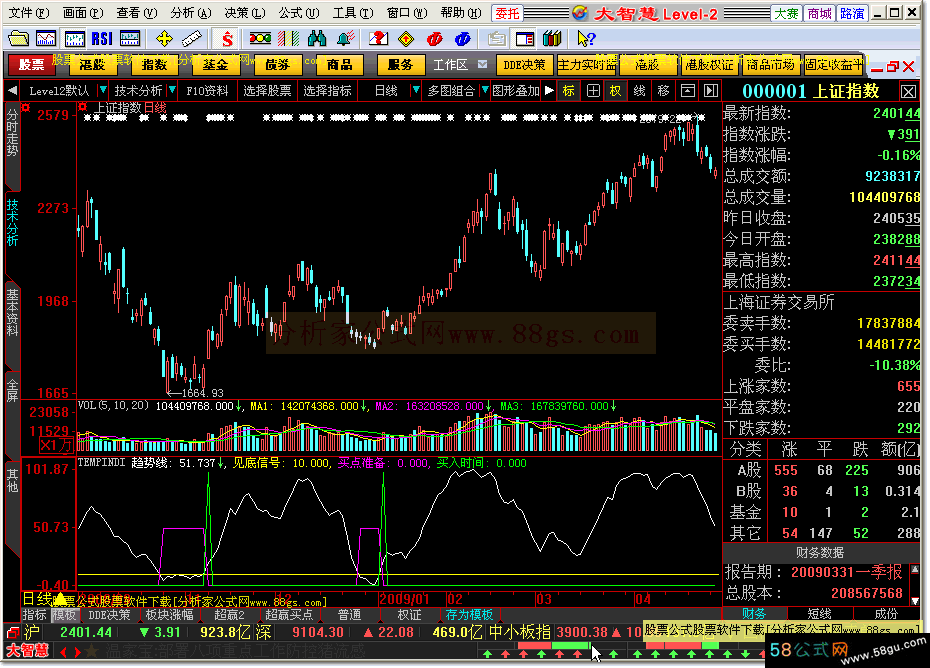Click the alarm bell alert icon
Image resolution: width=930 pixels, height=668 pixels.
tap(345, 39)
